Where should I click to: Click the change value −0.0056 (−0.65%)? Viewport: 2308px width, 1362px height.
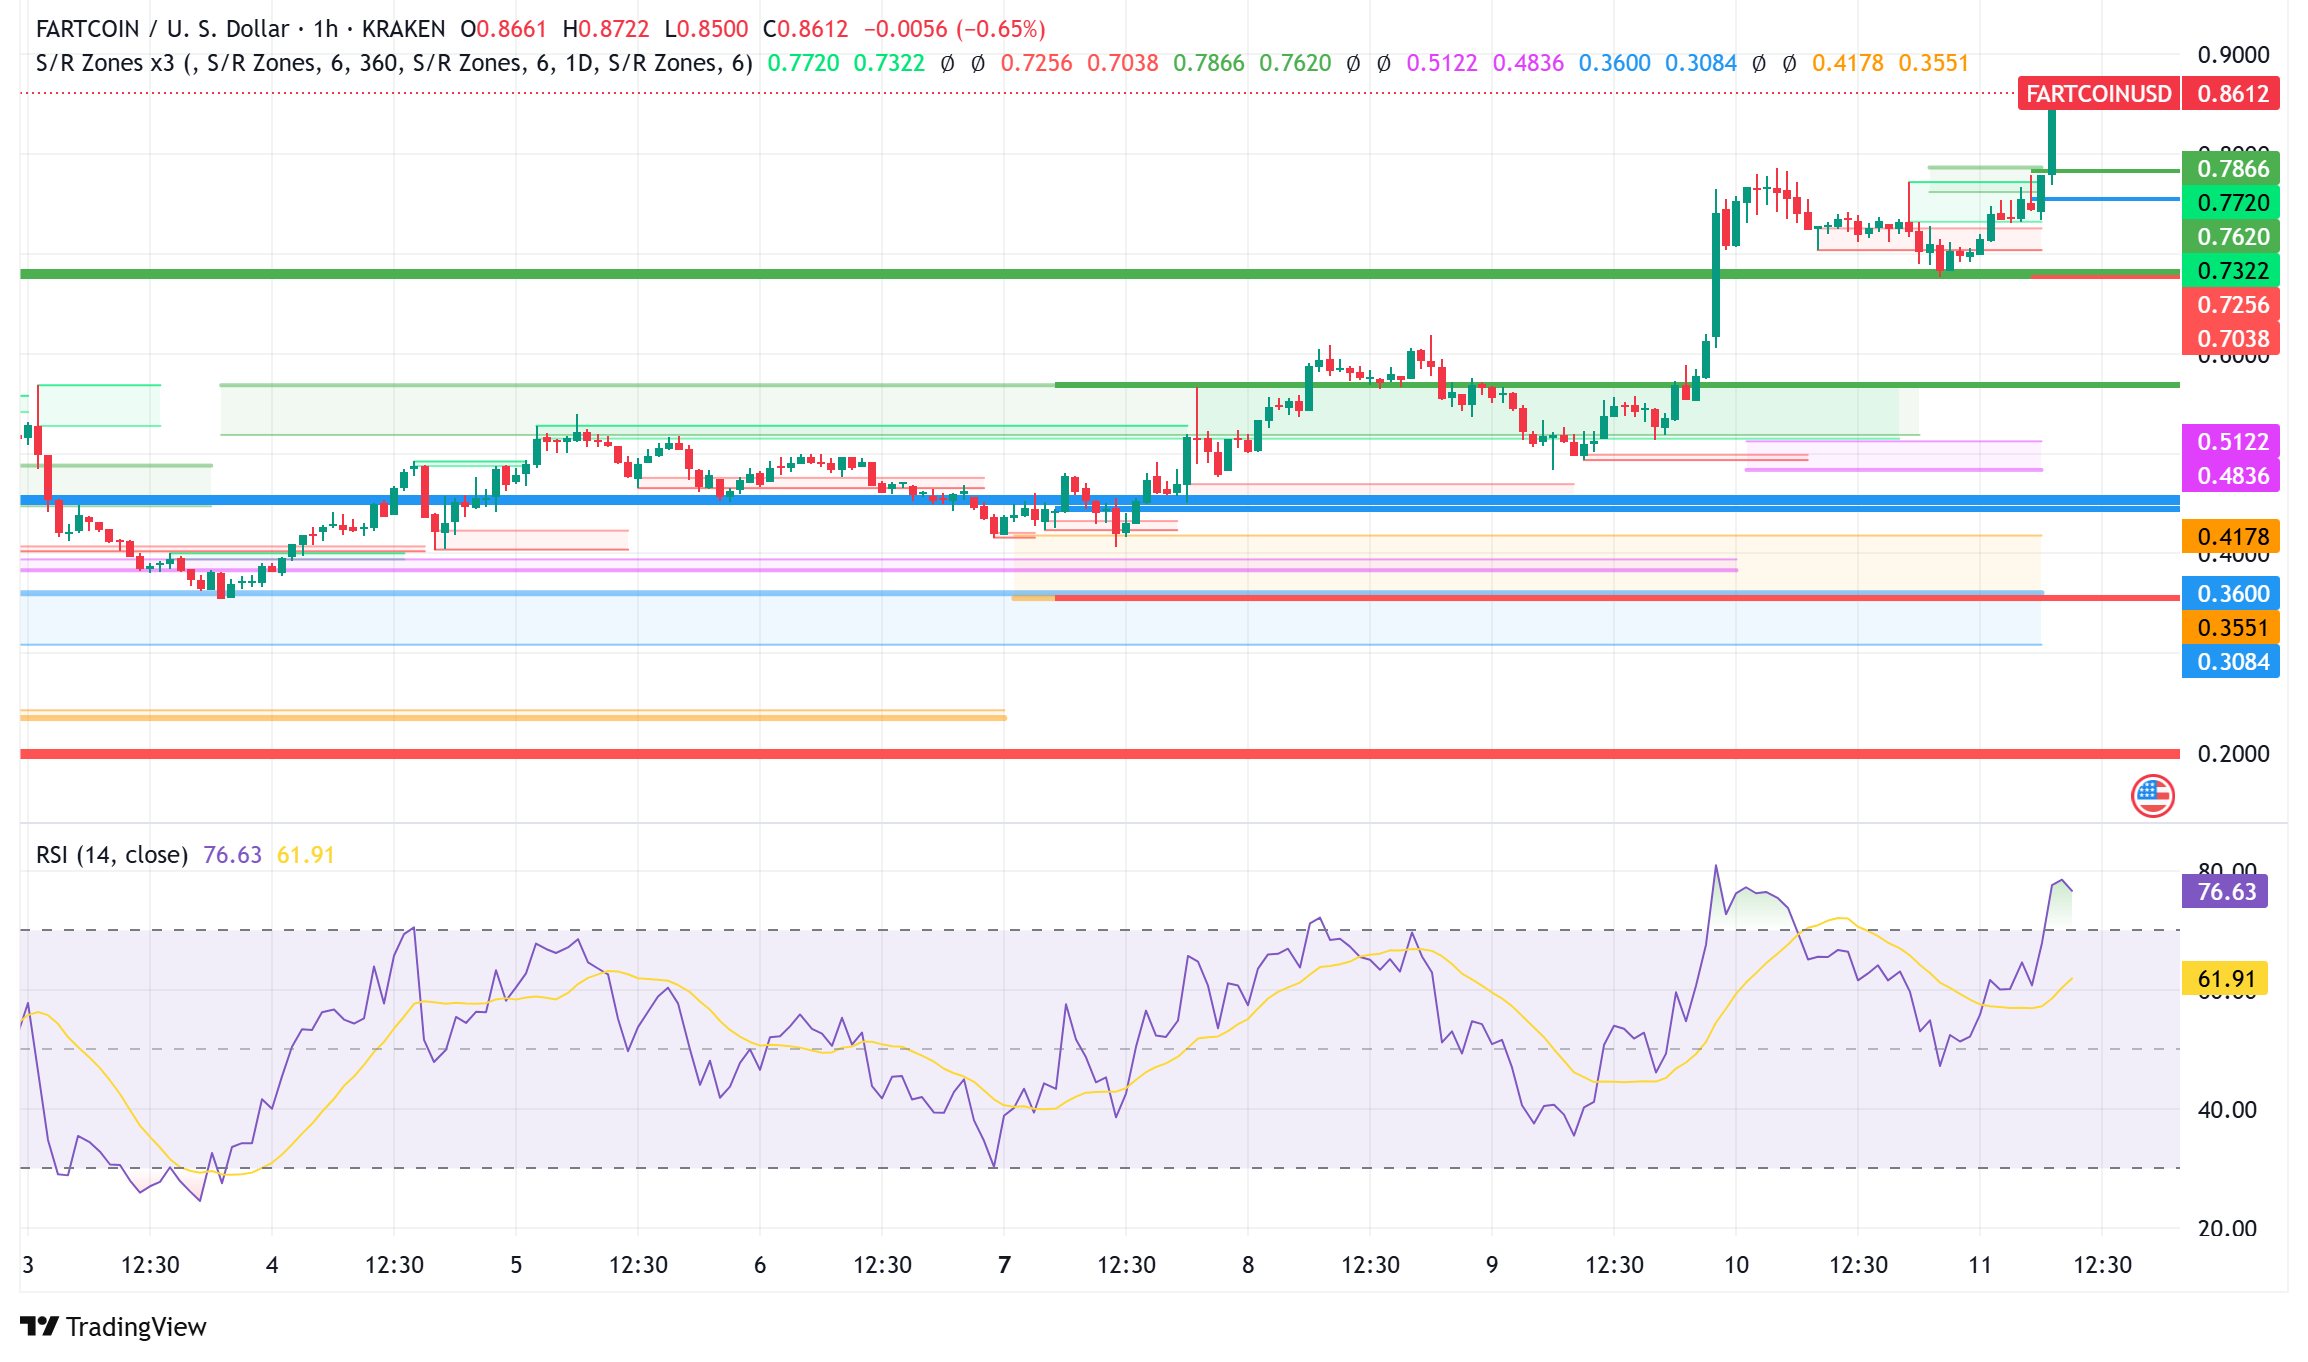tap(955, 29)
